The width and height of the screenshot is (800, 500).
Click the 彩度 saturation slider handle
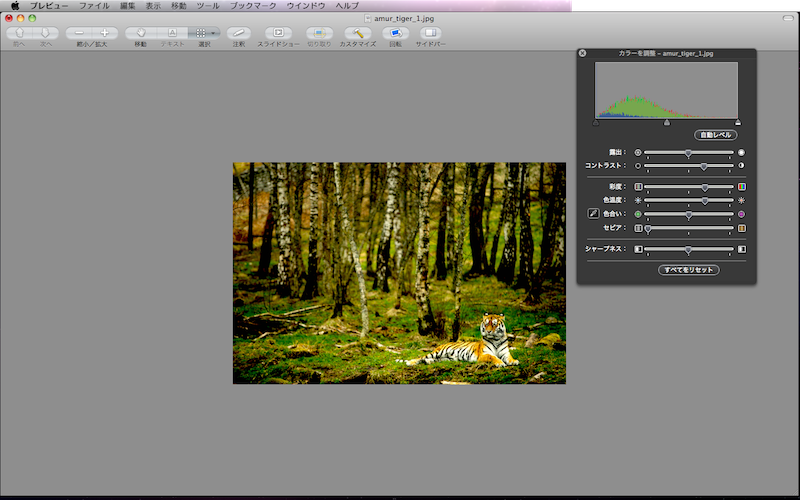tap(705, 187)
